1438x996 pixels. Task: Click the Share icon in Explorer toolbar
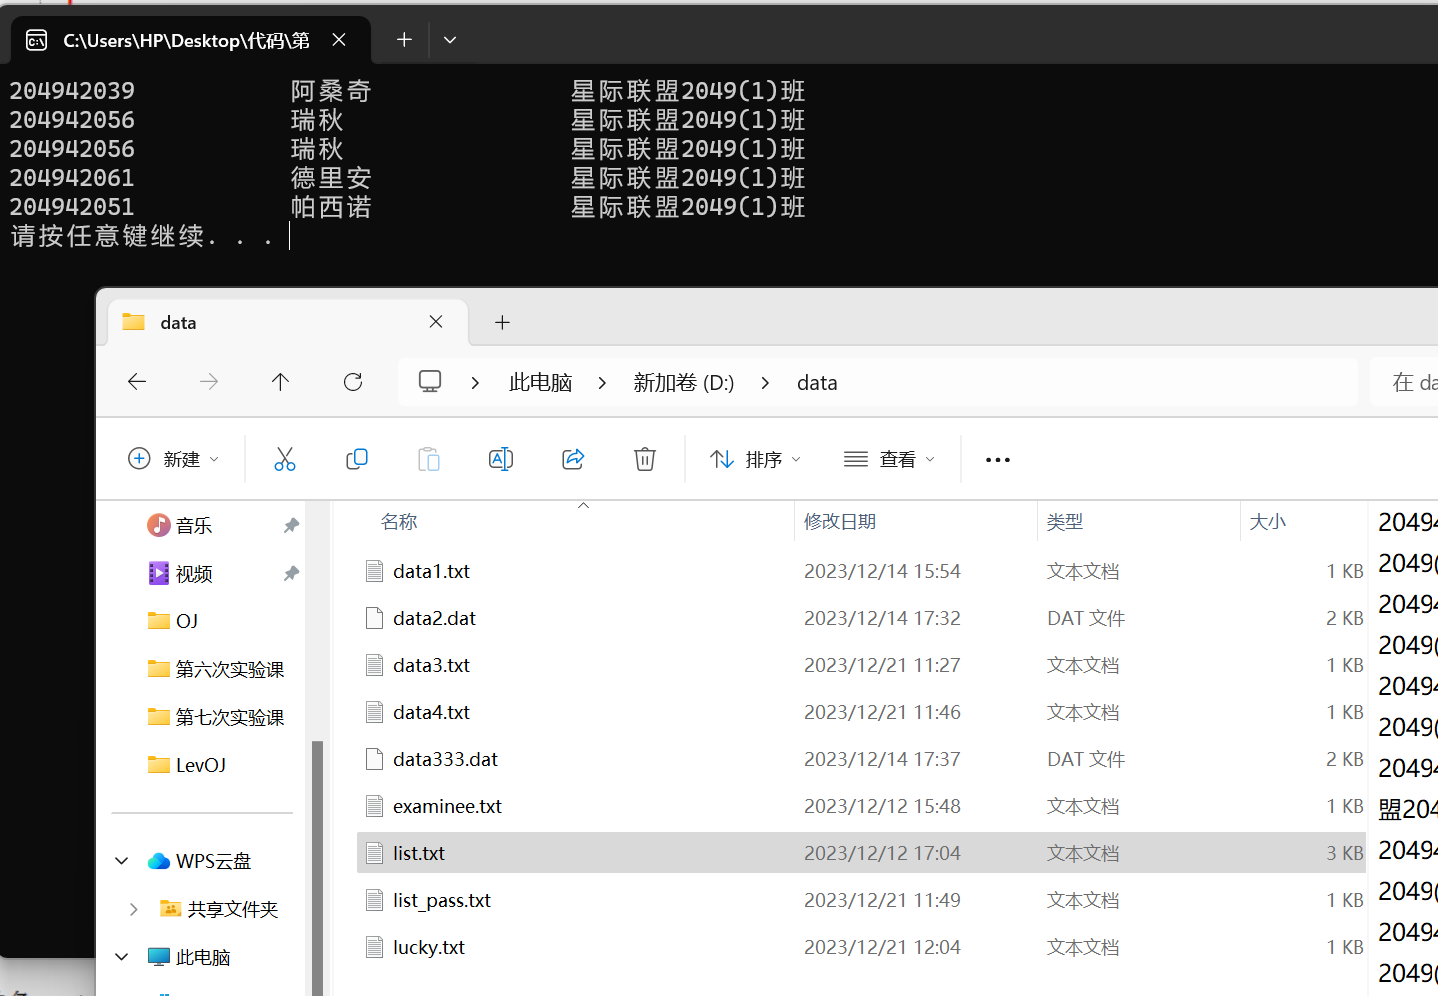pos(573,459)
